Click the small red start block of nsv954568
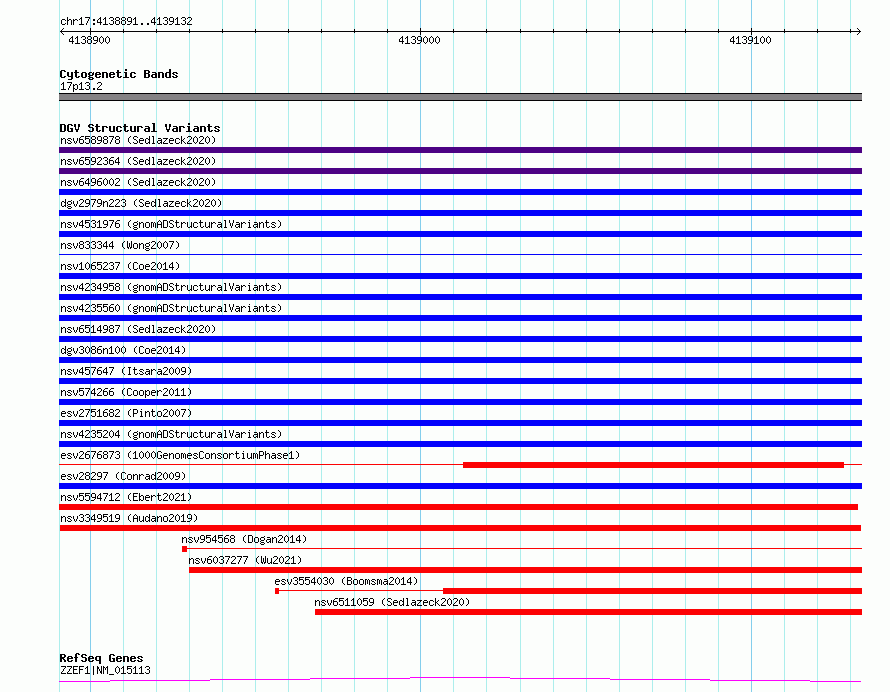890x692 pixels. pyautogui.click(x=184, y=549)
